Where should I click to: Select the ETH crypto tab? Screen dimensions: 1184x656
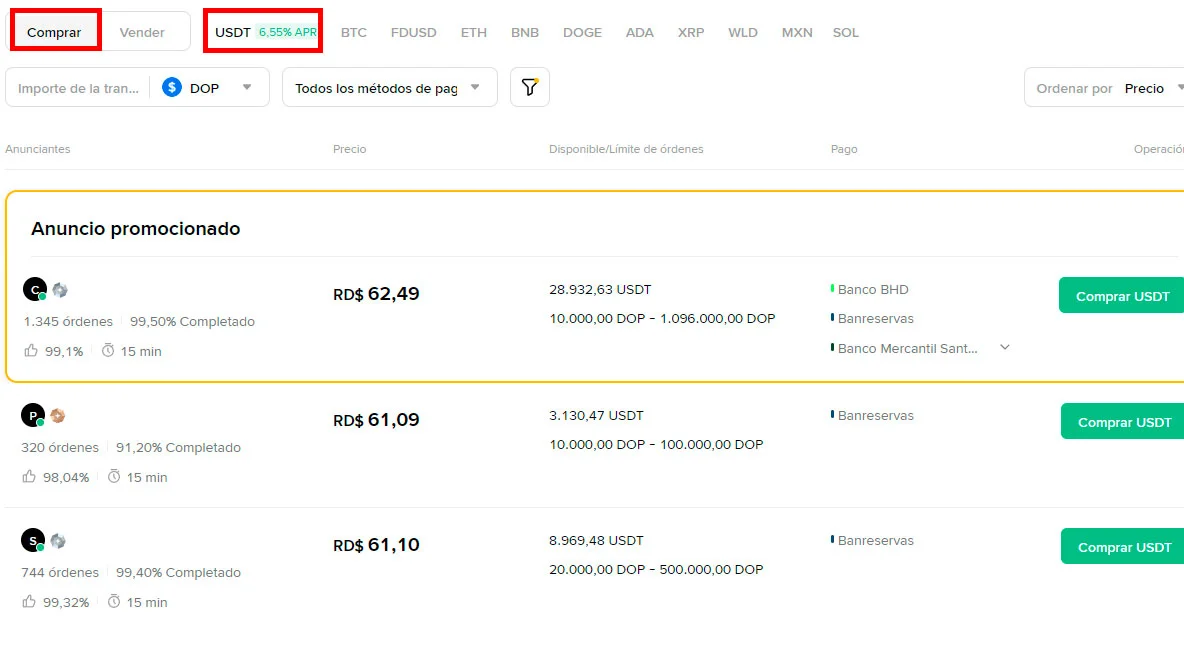pyautogui.click(x=473, y=32)
